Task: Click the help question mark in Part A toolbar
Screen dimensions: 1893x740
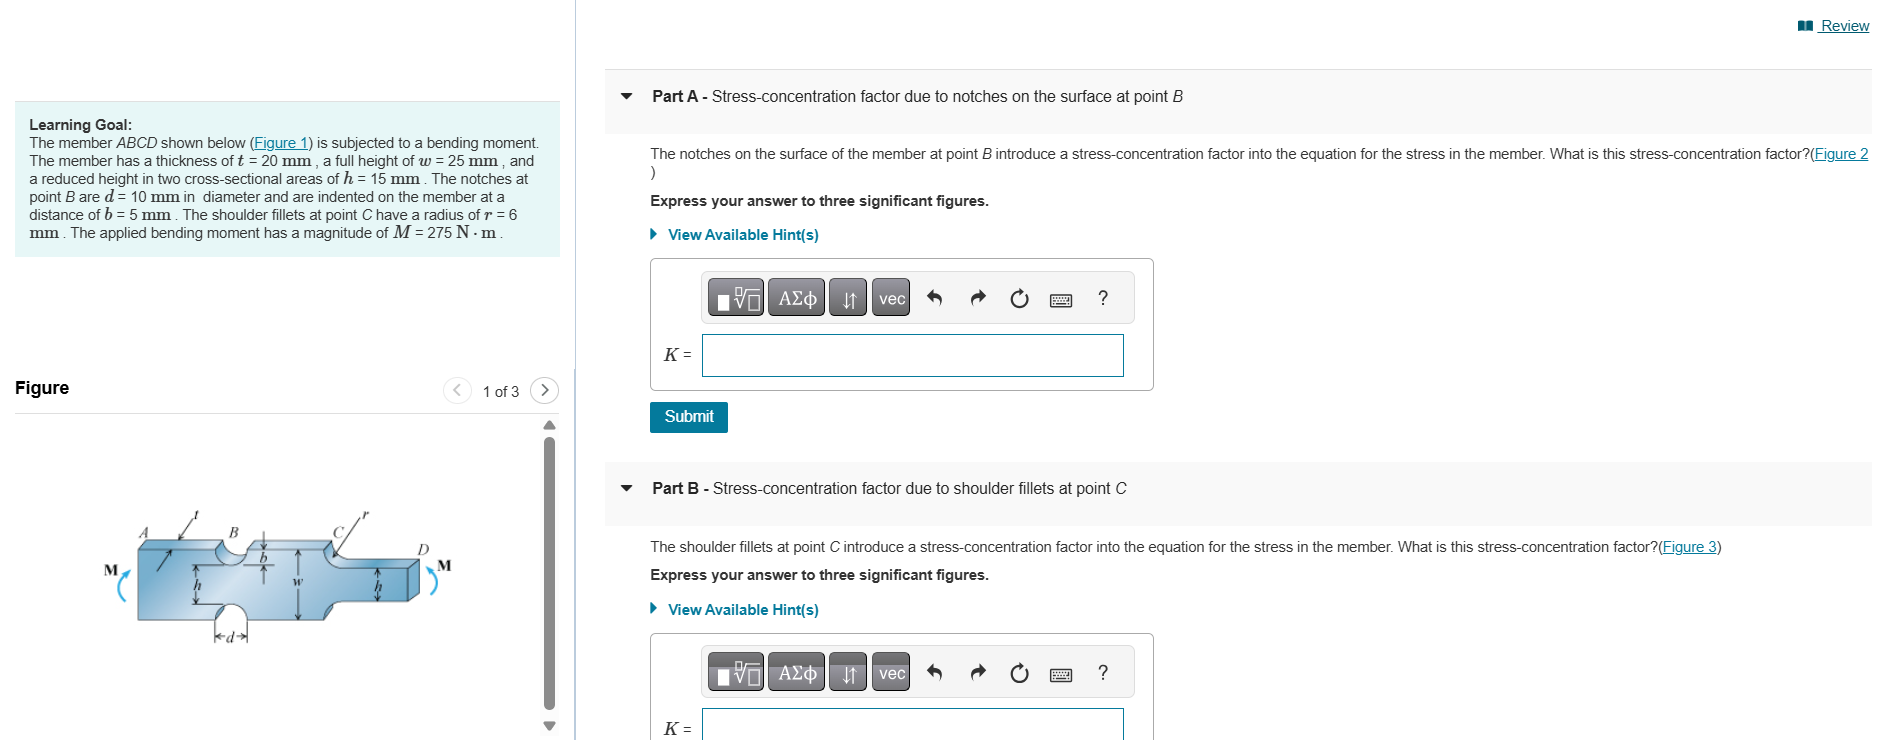Action: point(1102,297)
